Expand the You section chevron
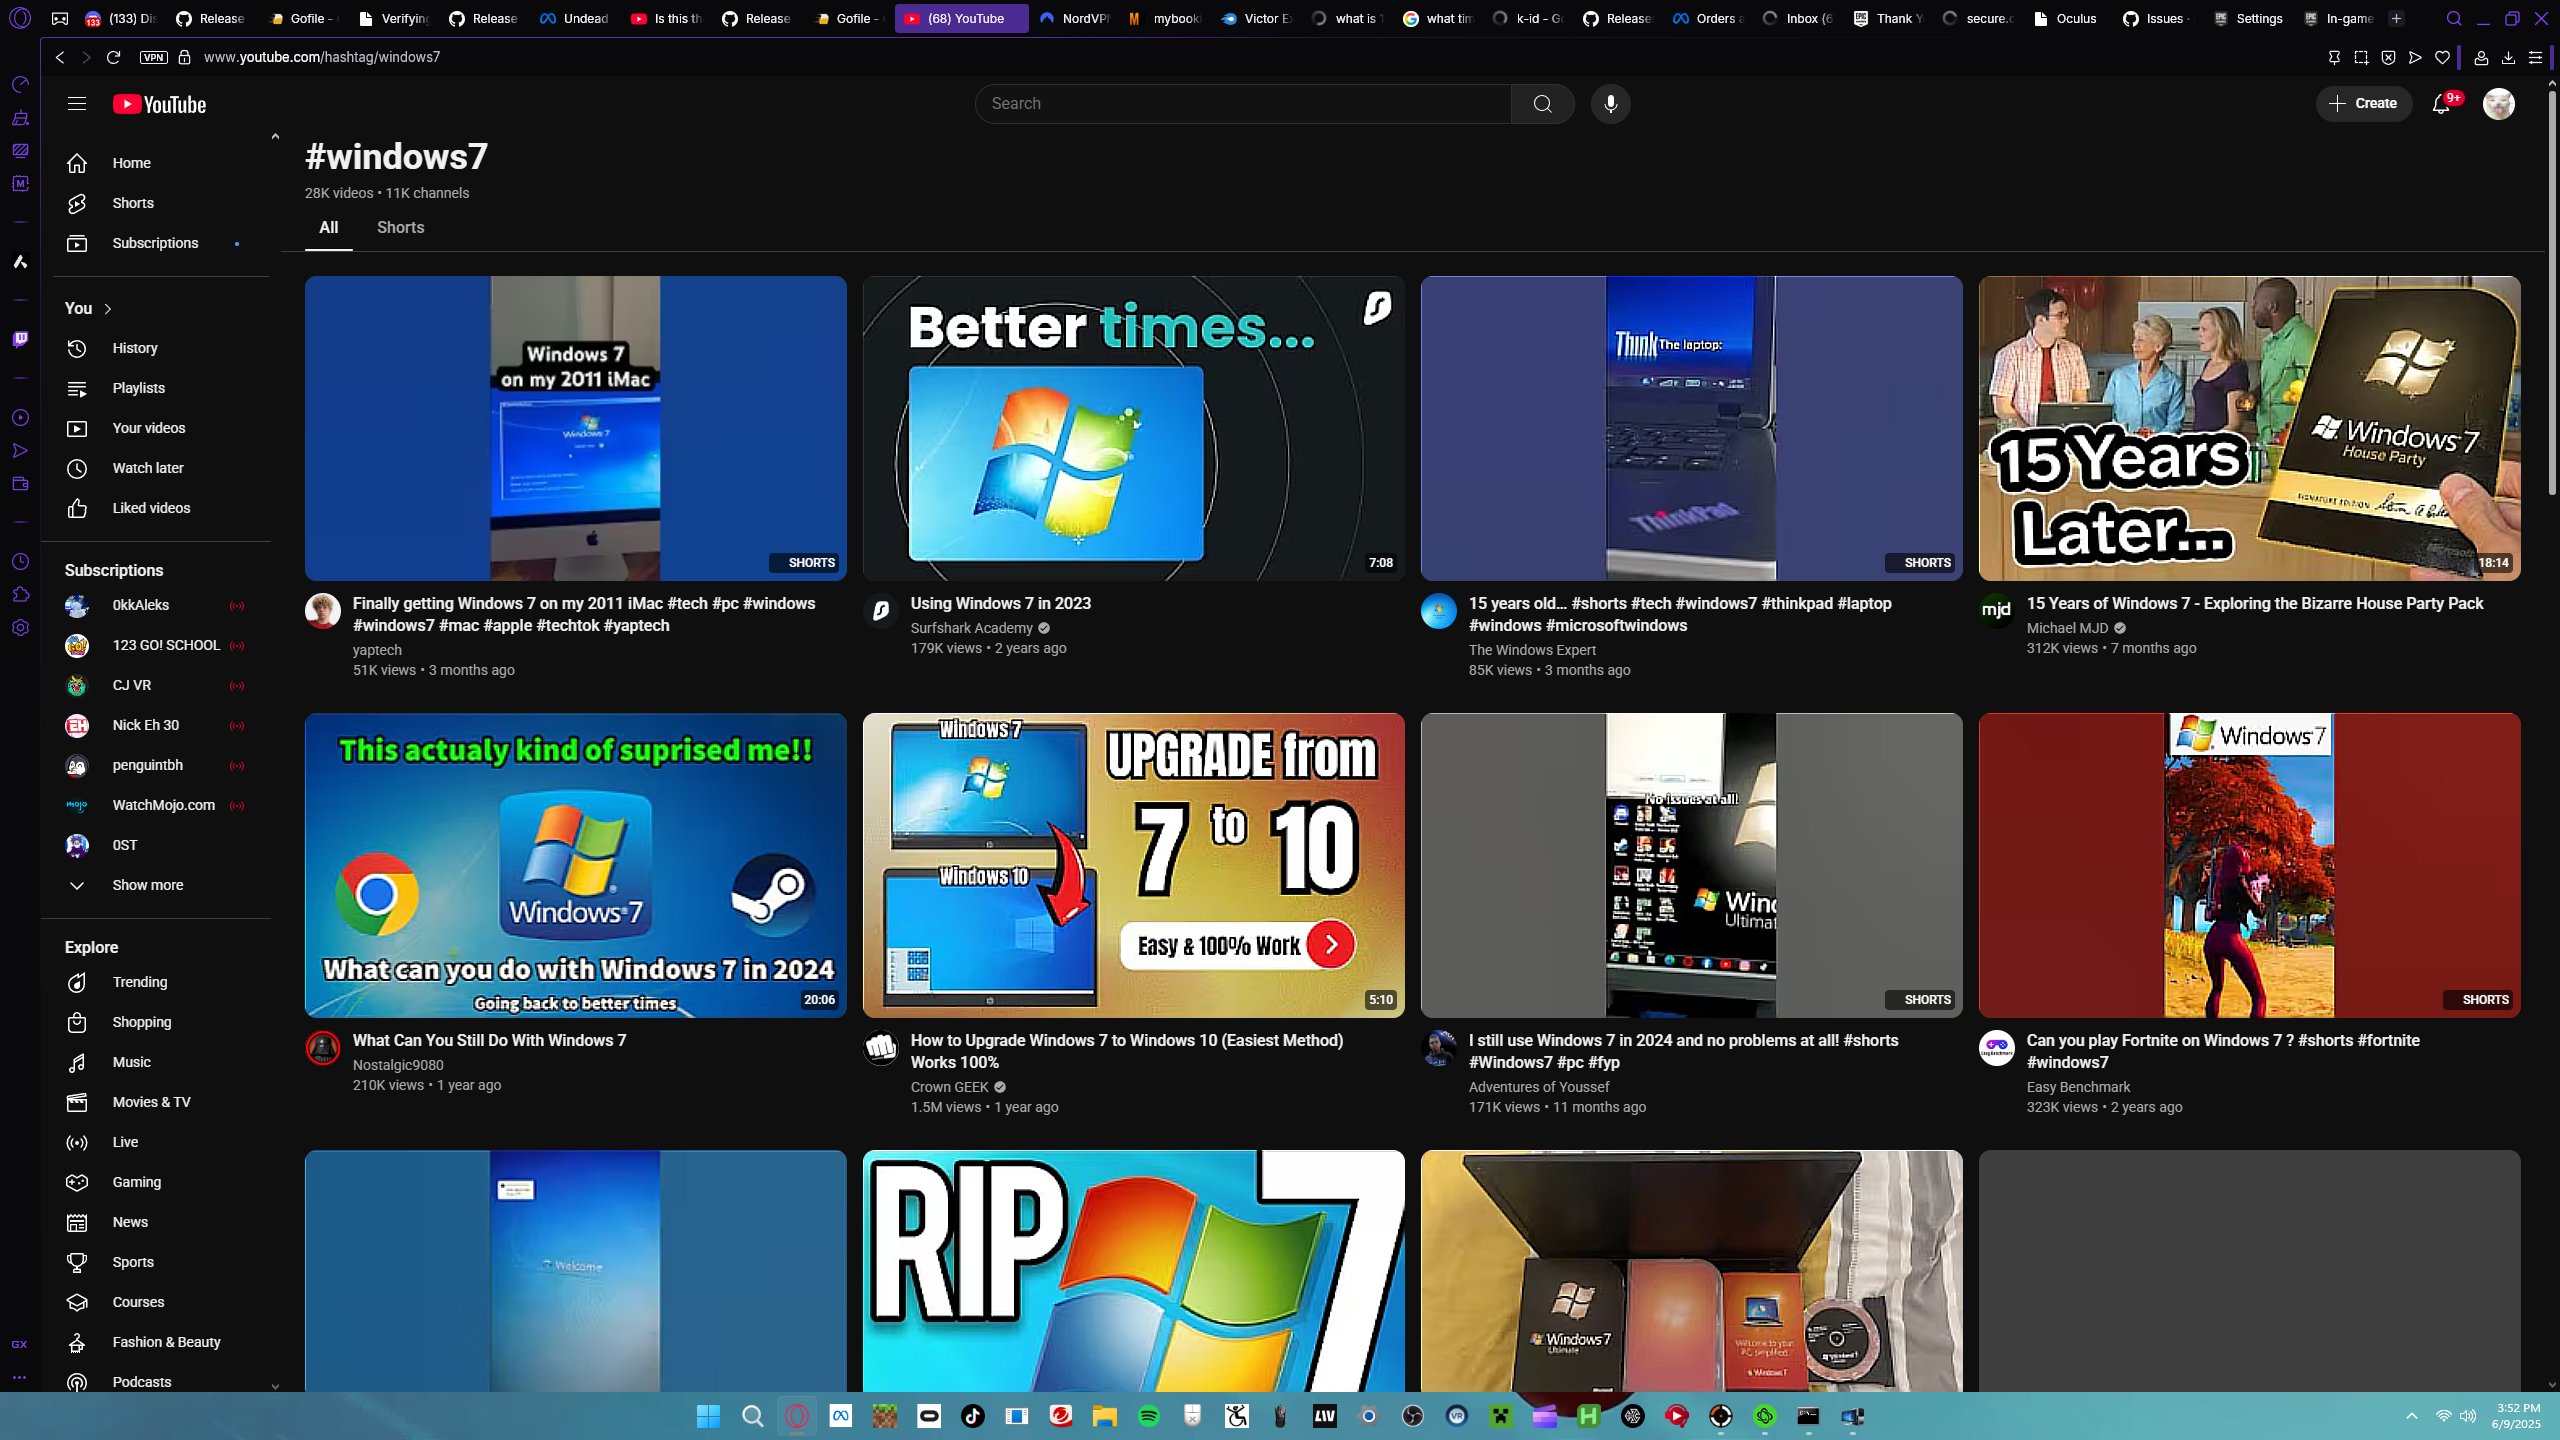2560x1440 pixels. click(108, 309)
